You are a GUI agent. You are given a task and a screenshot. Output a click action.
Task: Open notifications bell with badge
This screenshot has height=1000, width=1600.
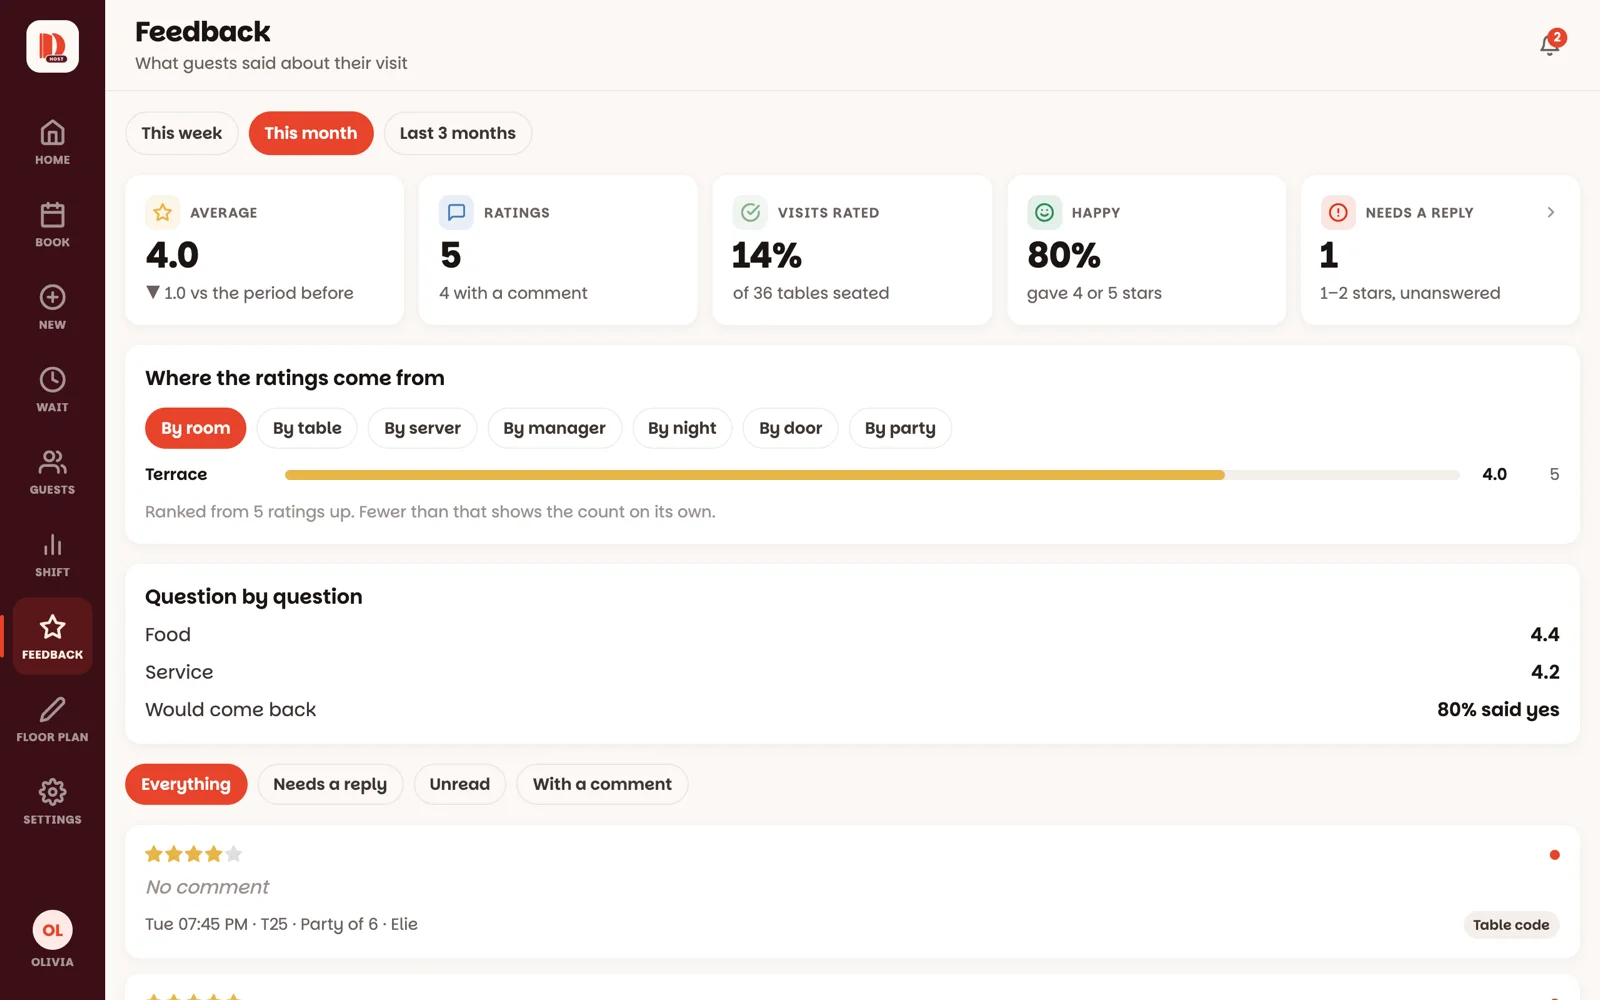pyautogui.click(x=1550, y=44)
